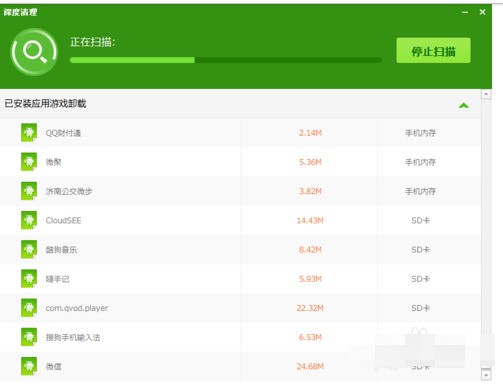Click the stop scanning button 停止扫描
This screenshot has height=386, width=503.
(433, 51)
